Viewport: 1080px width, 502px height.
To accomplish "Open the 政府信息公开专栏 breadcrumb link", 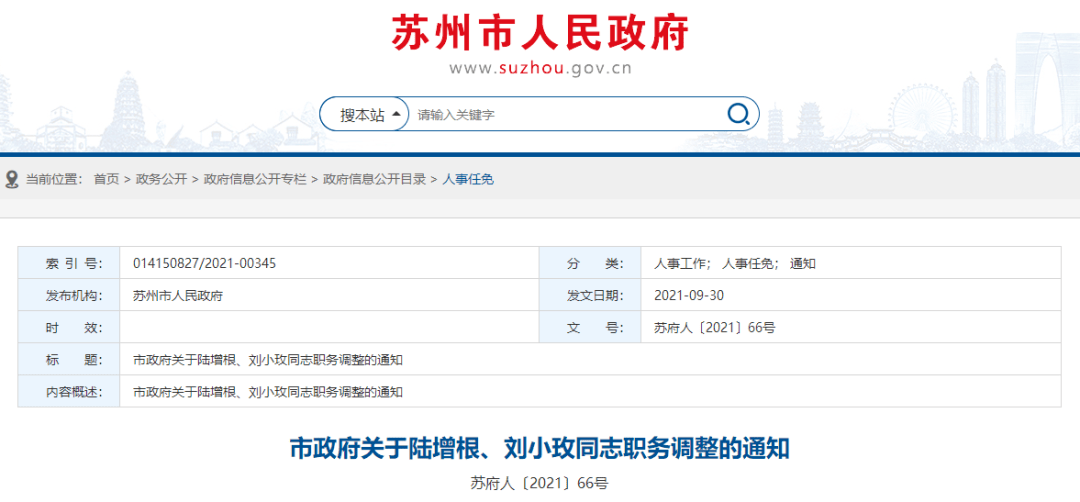I will tap(255, 180).
